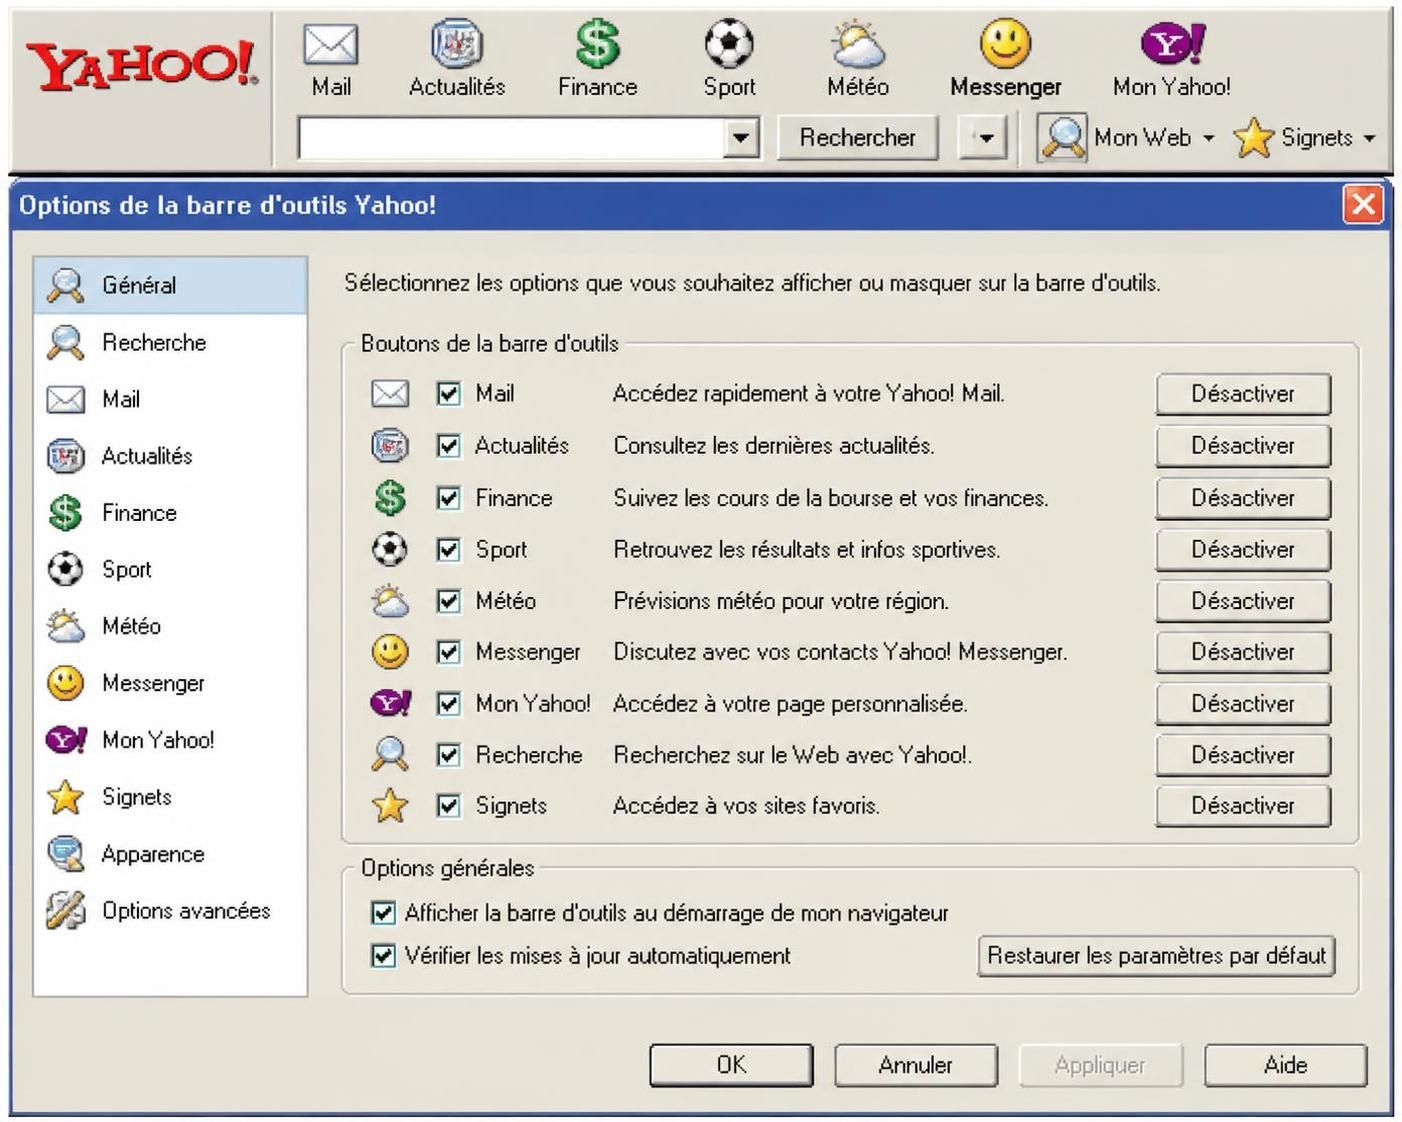Image resolution: width=1402 pixels, height=1122 pixels.
Task: Click the Mon Web magnifier icon
Action: [x=1062, y=138]
